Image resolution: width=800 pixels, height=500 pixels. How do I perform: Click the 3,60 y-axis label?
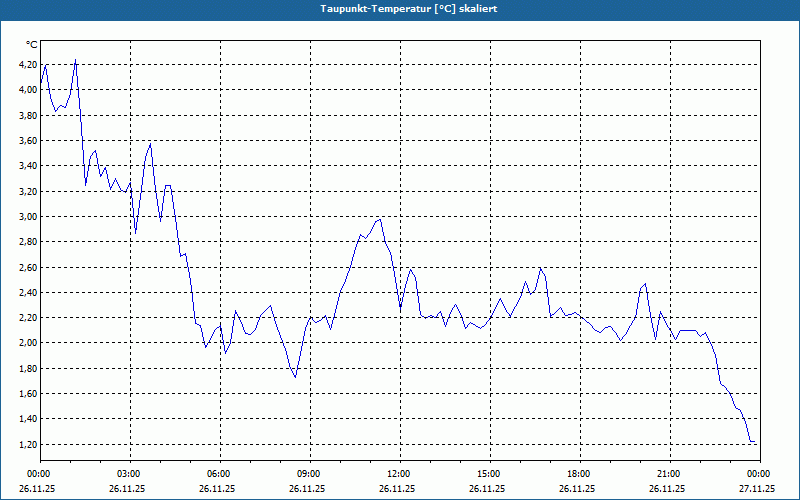click(29, 140)
